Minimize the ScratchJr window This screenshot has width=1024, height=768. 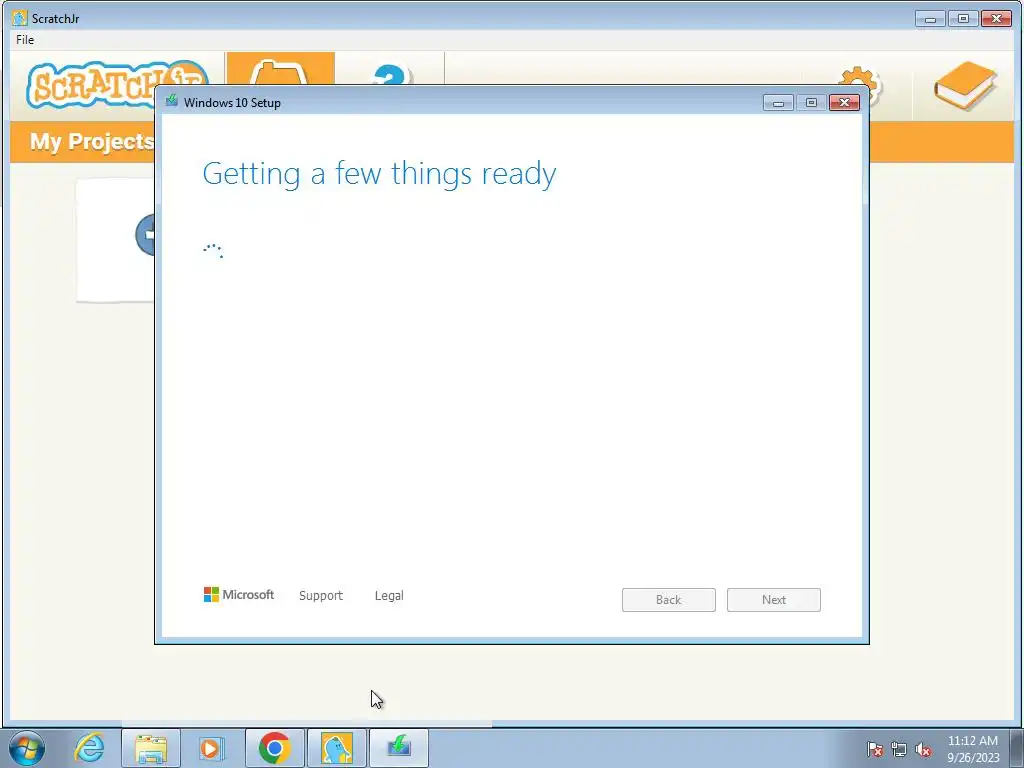pos(931,19)
